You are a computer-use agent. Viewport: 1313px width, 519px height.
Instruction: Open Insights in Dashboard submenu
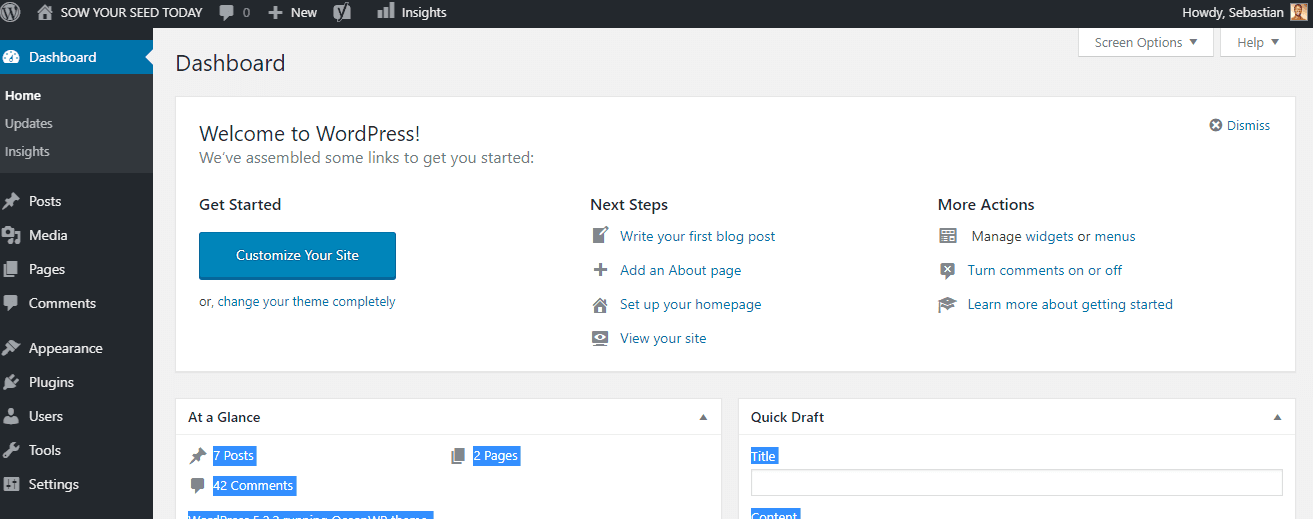point(27,151)
